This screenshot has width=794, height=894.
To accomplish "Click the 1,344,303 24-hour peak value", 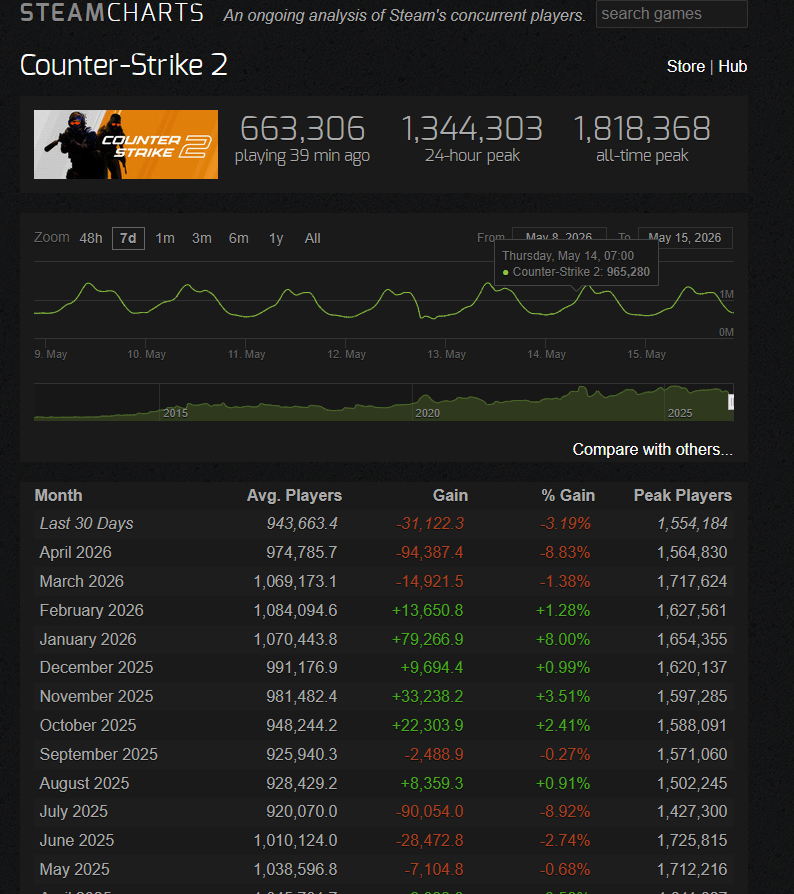I will coord(472,128).
